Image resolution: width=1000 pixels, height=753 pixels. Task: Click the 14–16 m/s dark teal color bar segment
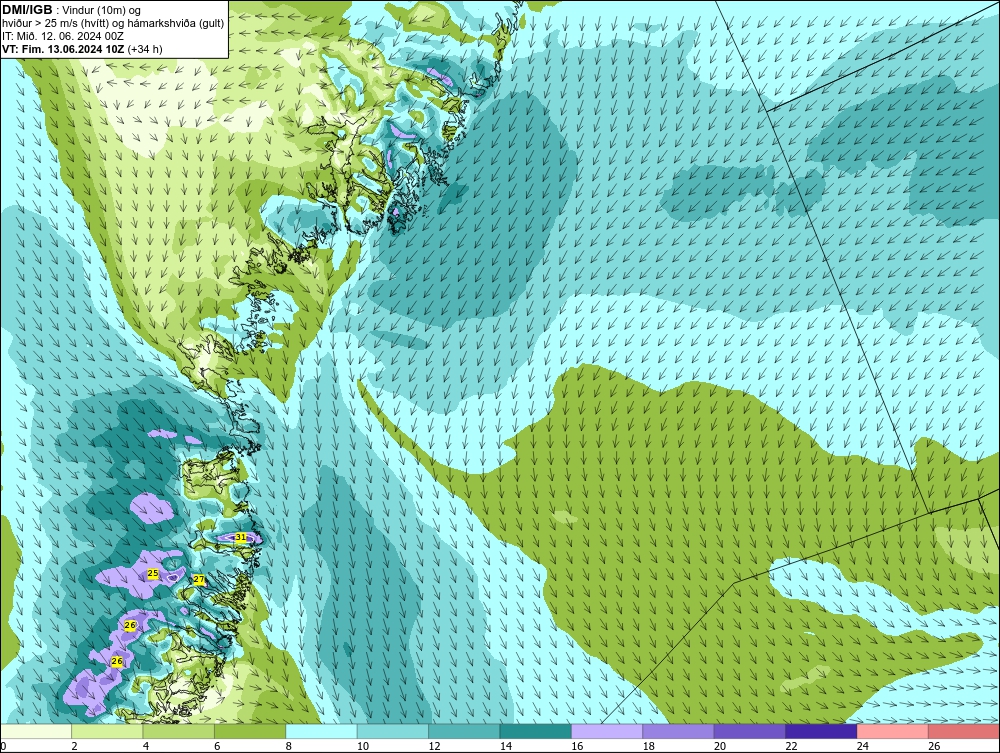coord(536,731)
